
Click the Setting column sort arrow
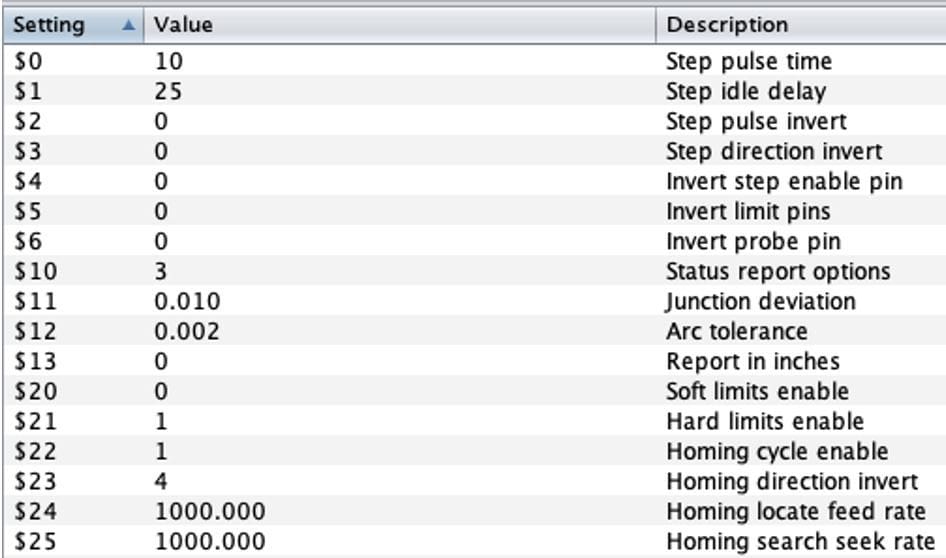(x=127, y=25)
